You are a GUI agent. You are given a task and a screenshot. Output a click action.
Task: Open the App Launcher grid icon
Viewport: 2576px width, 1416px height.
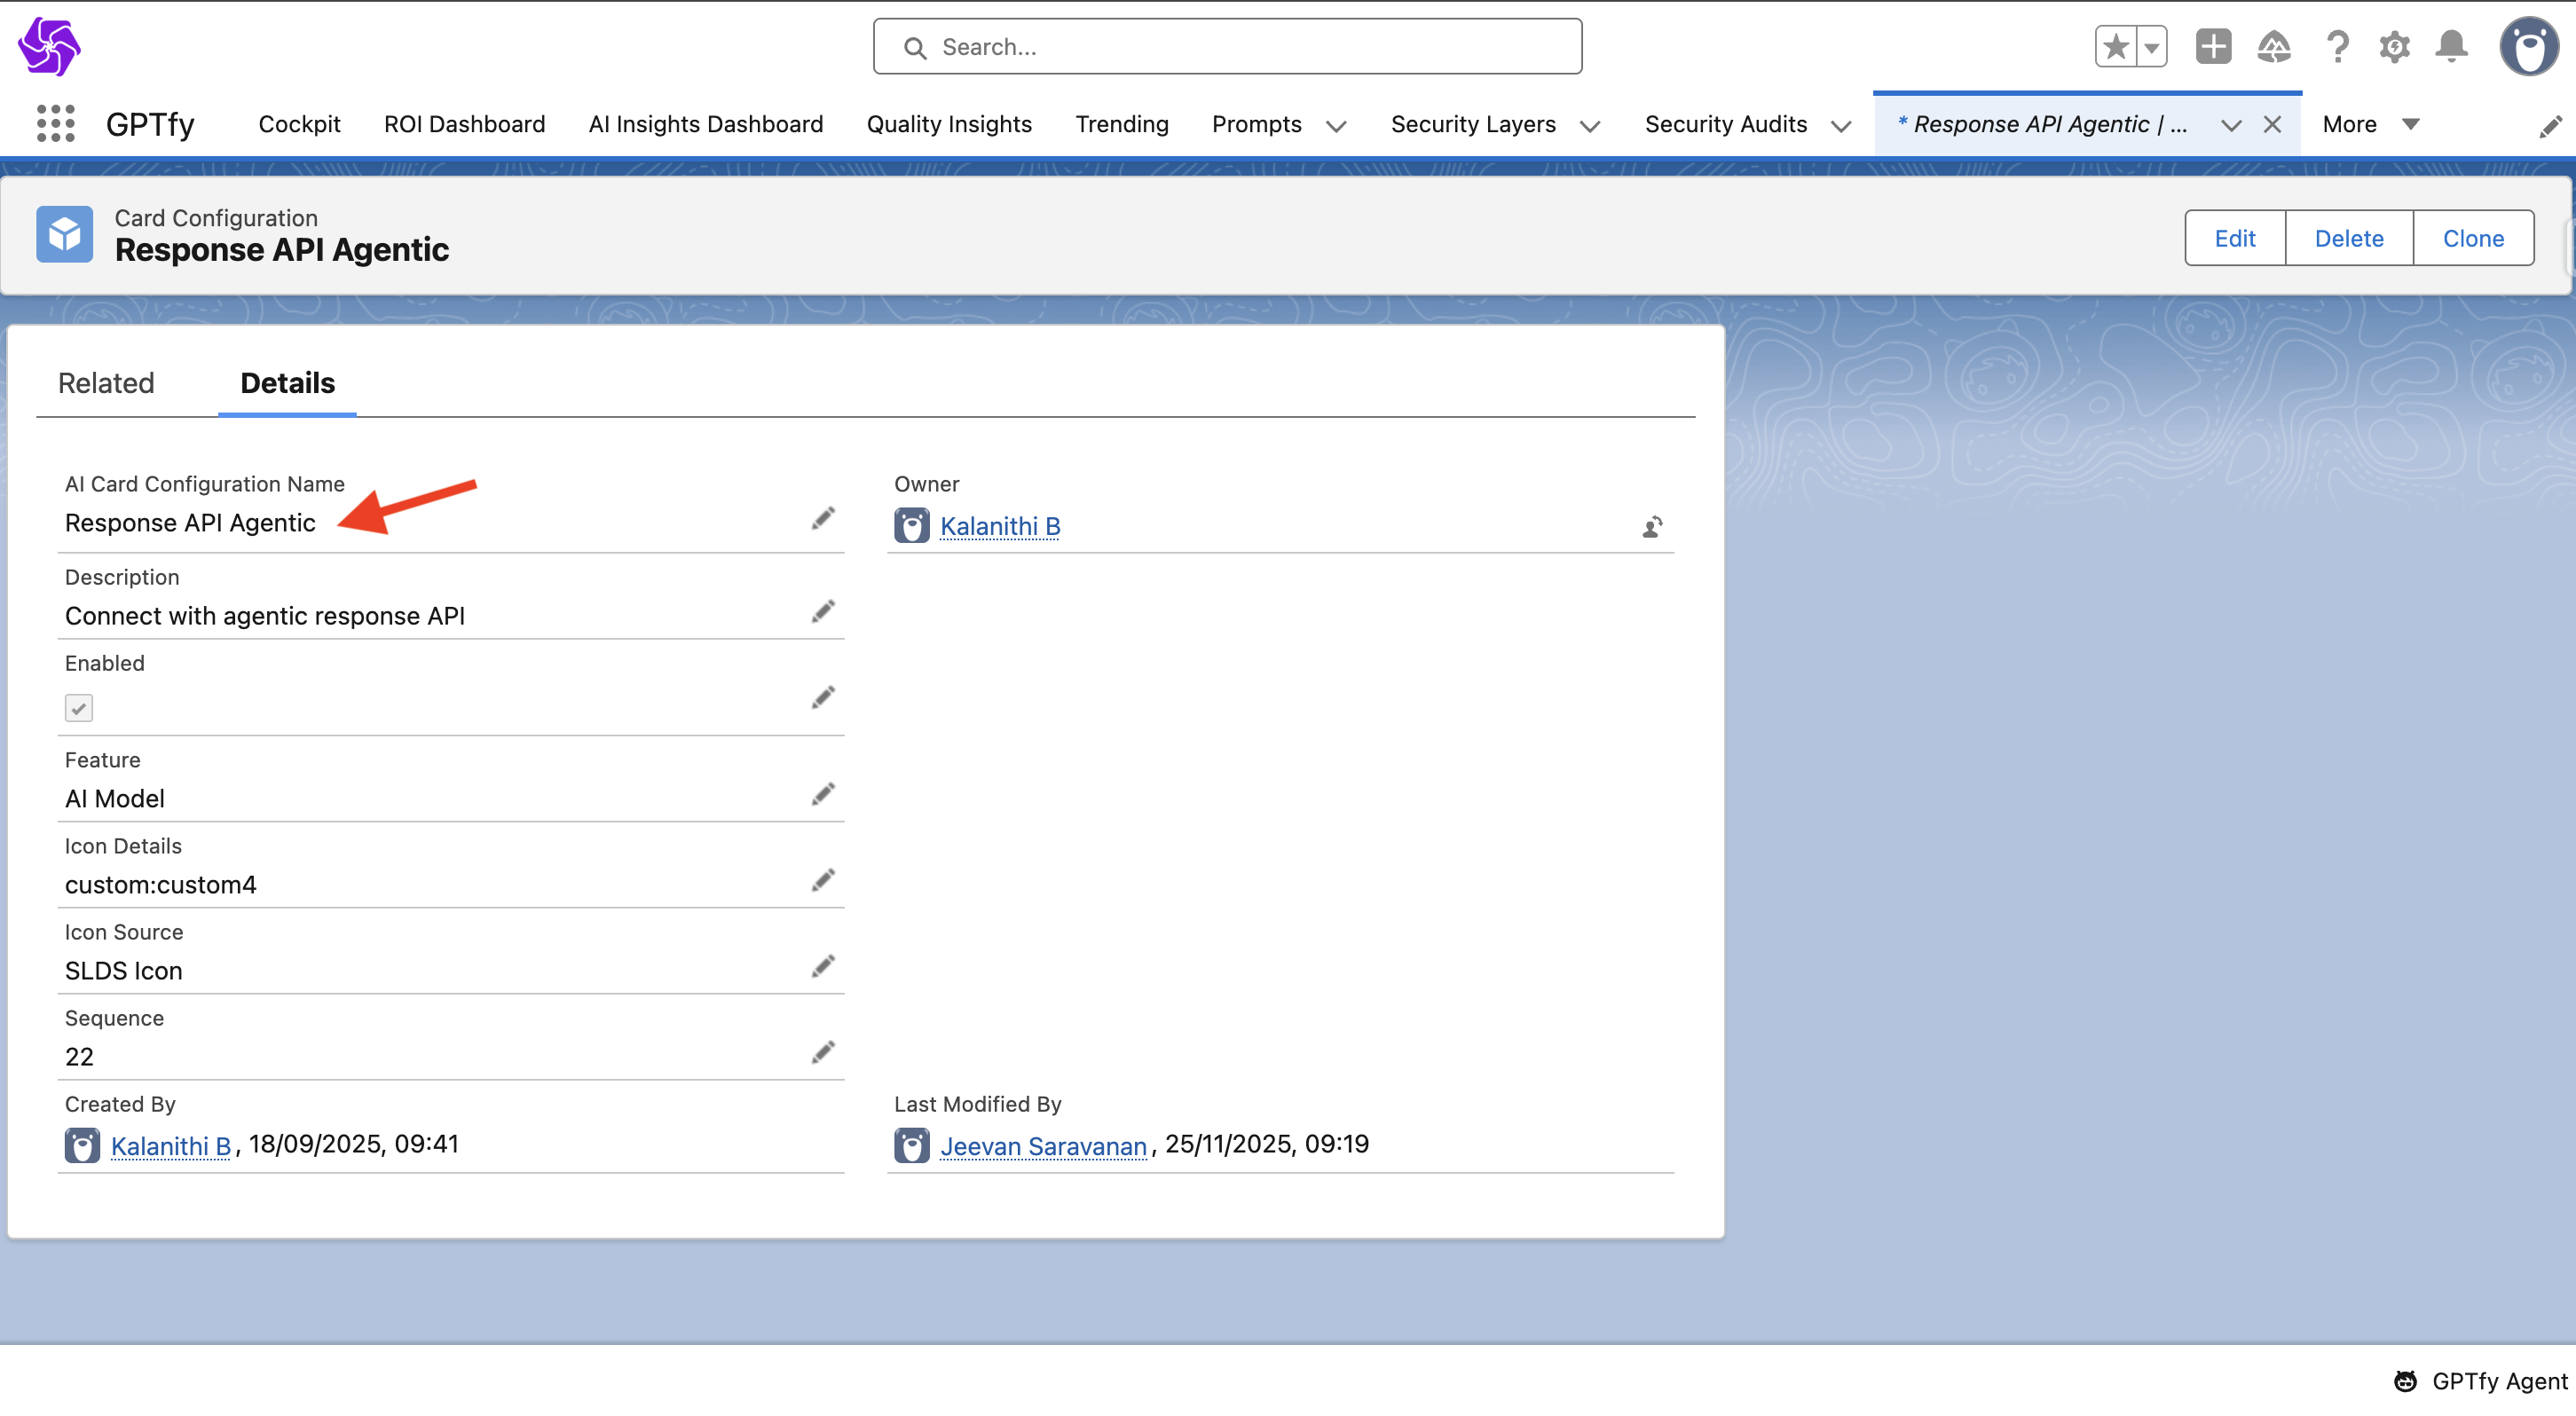pos(56,124)
